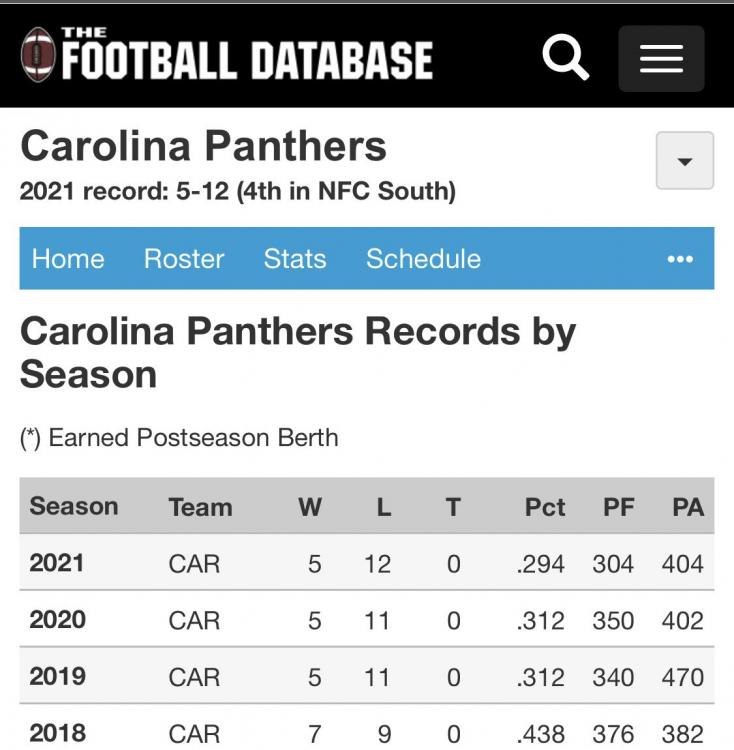Viewport: 734px width, 750px height.
Task: Click the PF column header
Action: click(x=618, y=507)
